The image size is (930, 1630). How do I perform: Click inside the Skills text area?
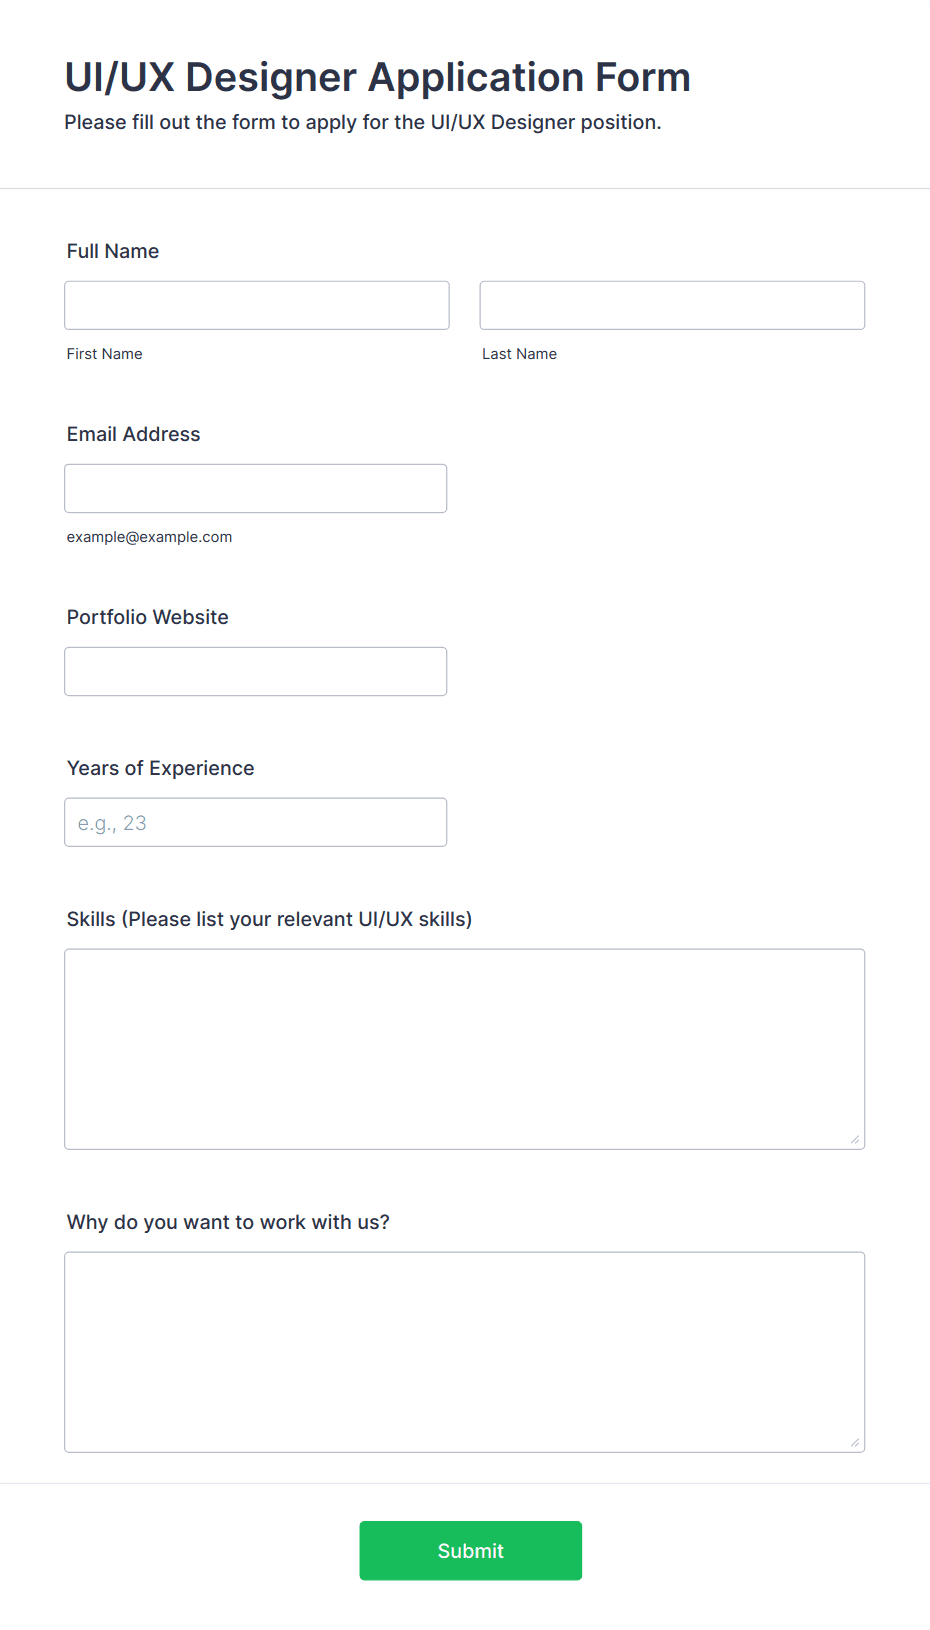tap(465, 1049)
